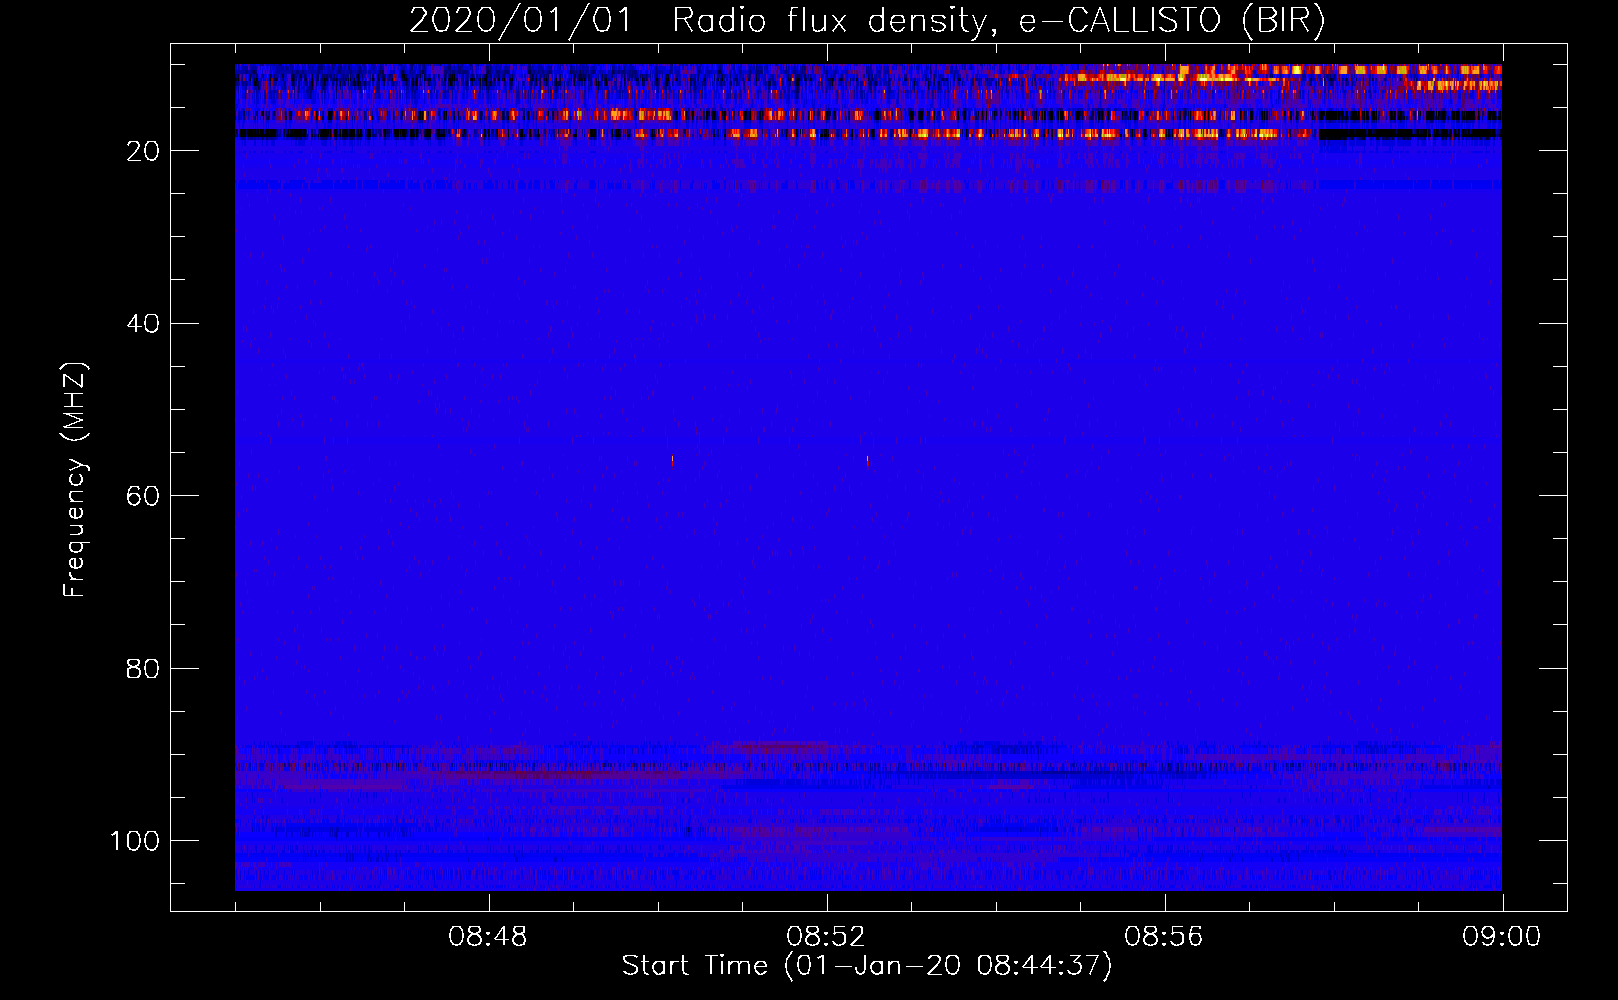Click the 'Frequency (MHZ)' axis label
The width and height of the screenshot is (1618, 1000).
pos(75,479)
